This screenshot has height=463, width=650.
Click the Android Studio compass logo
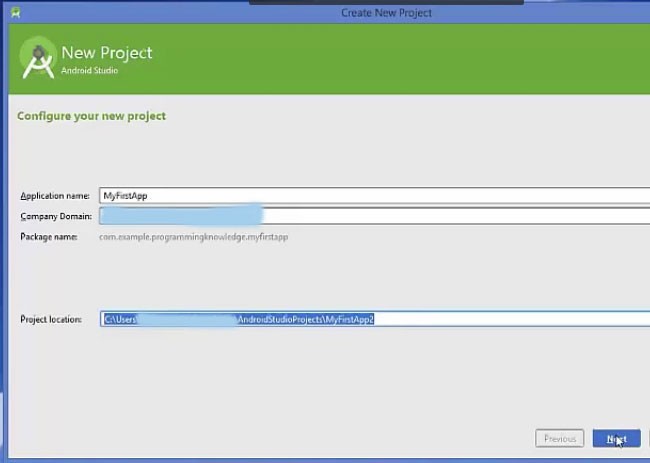click(38, 58)
